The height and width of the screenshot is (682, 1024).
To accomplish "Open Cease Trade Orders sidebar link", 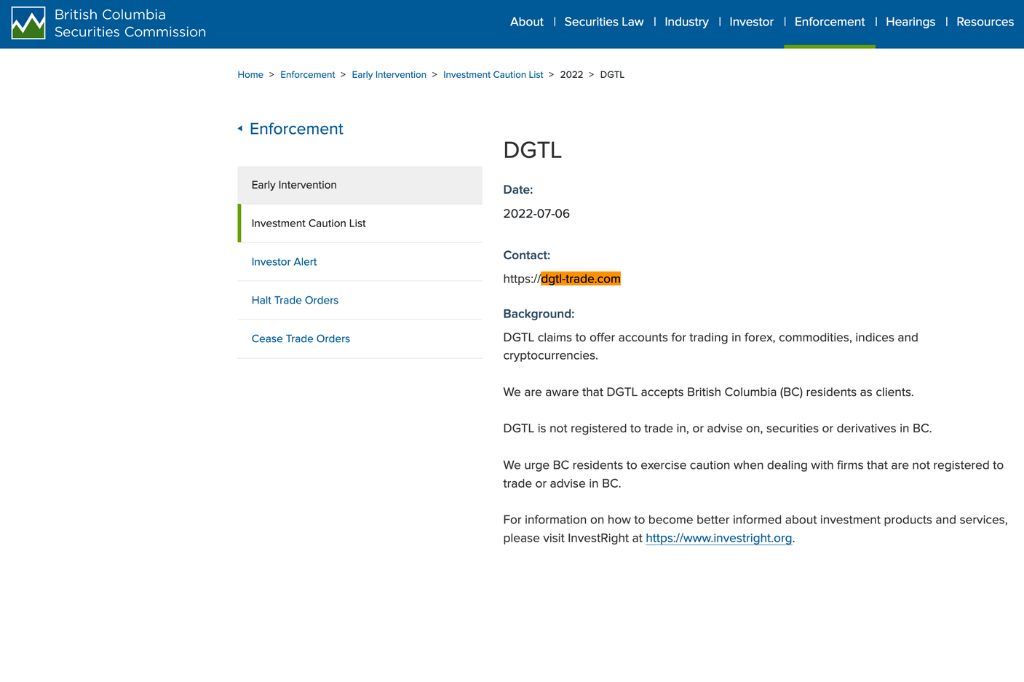I will click(x=300, y=339).
